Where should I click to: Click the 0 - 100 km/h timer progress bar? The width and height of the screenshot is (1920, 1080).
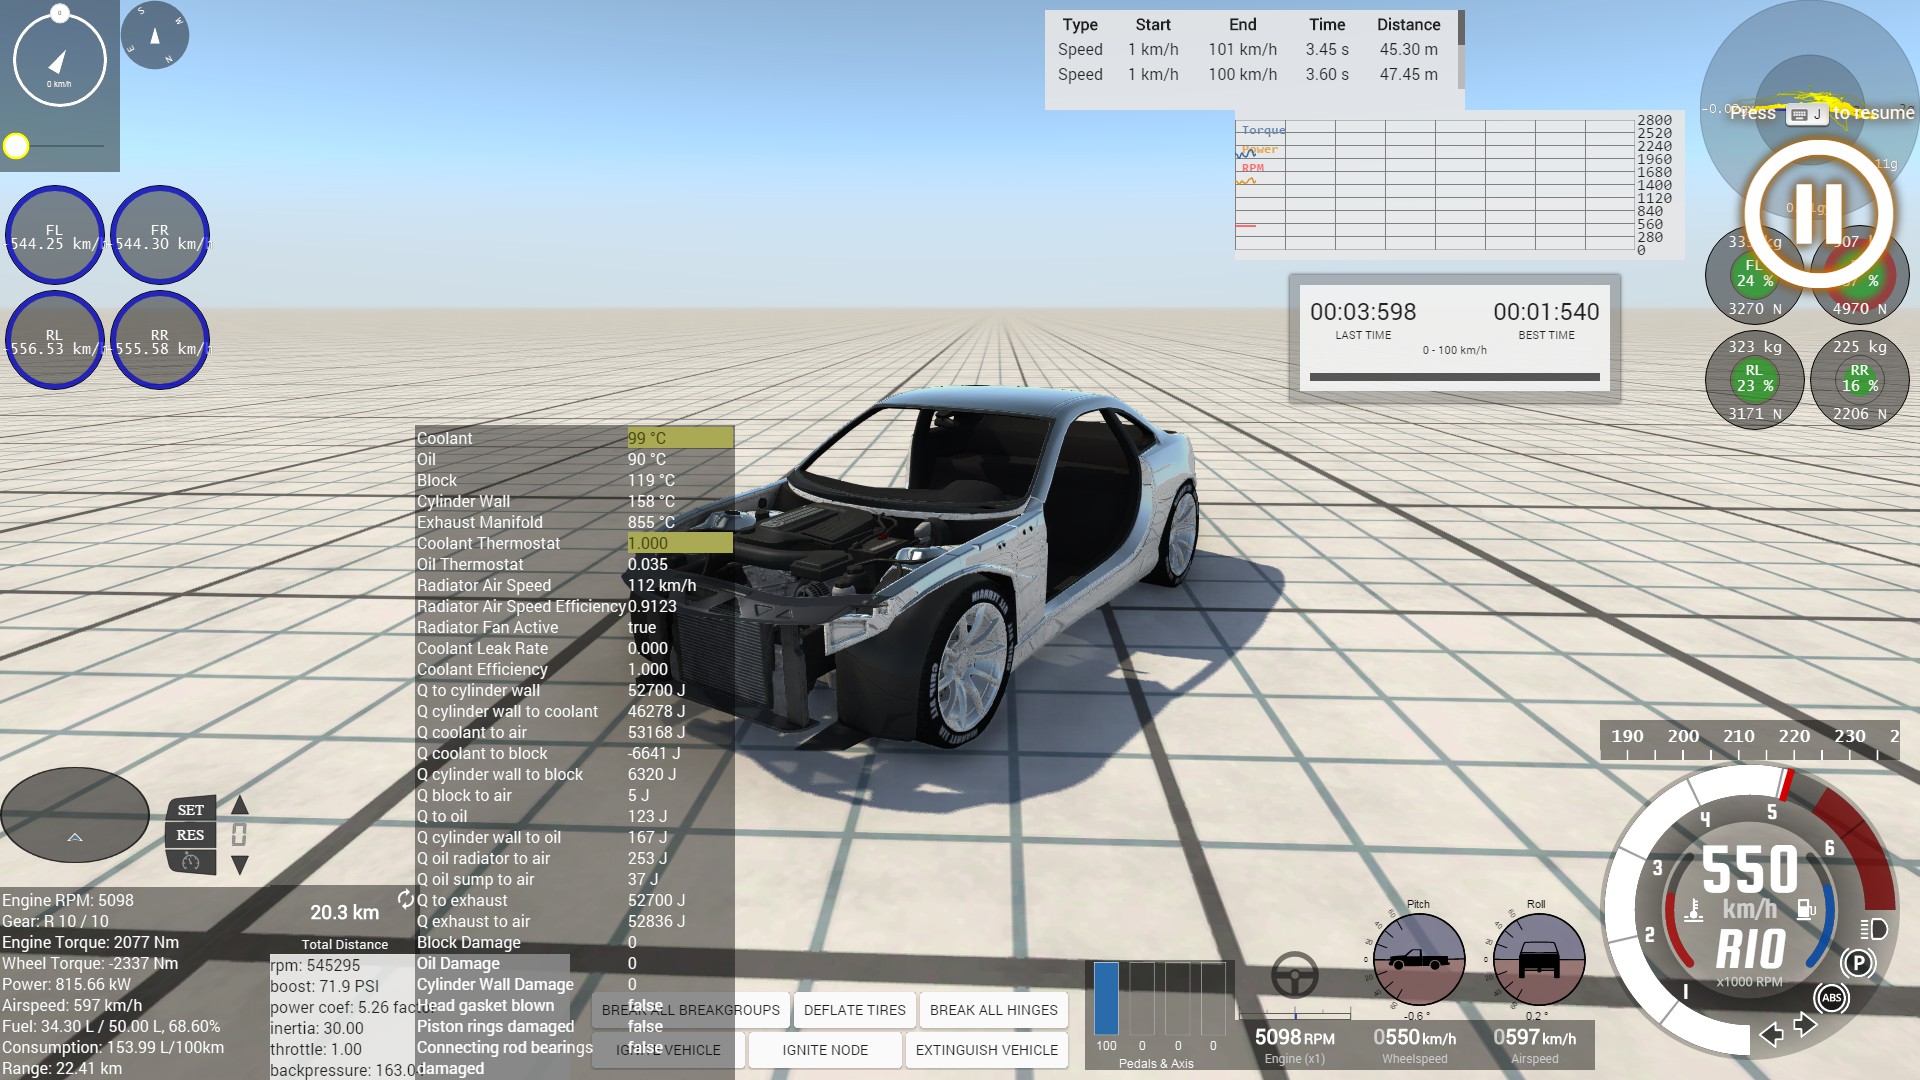coord(1454,377)
